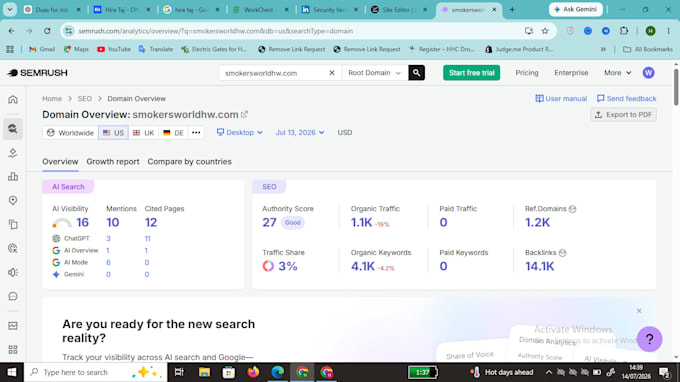
Task: Open the Content copy sidebar icon
Action: [13, 224]
